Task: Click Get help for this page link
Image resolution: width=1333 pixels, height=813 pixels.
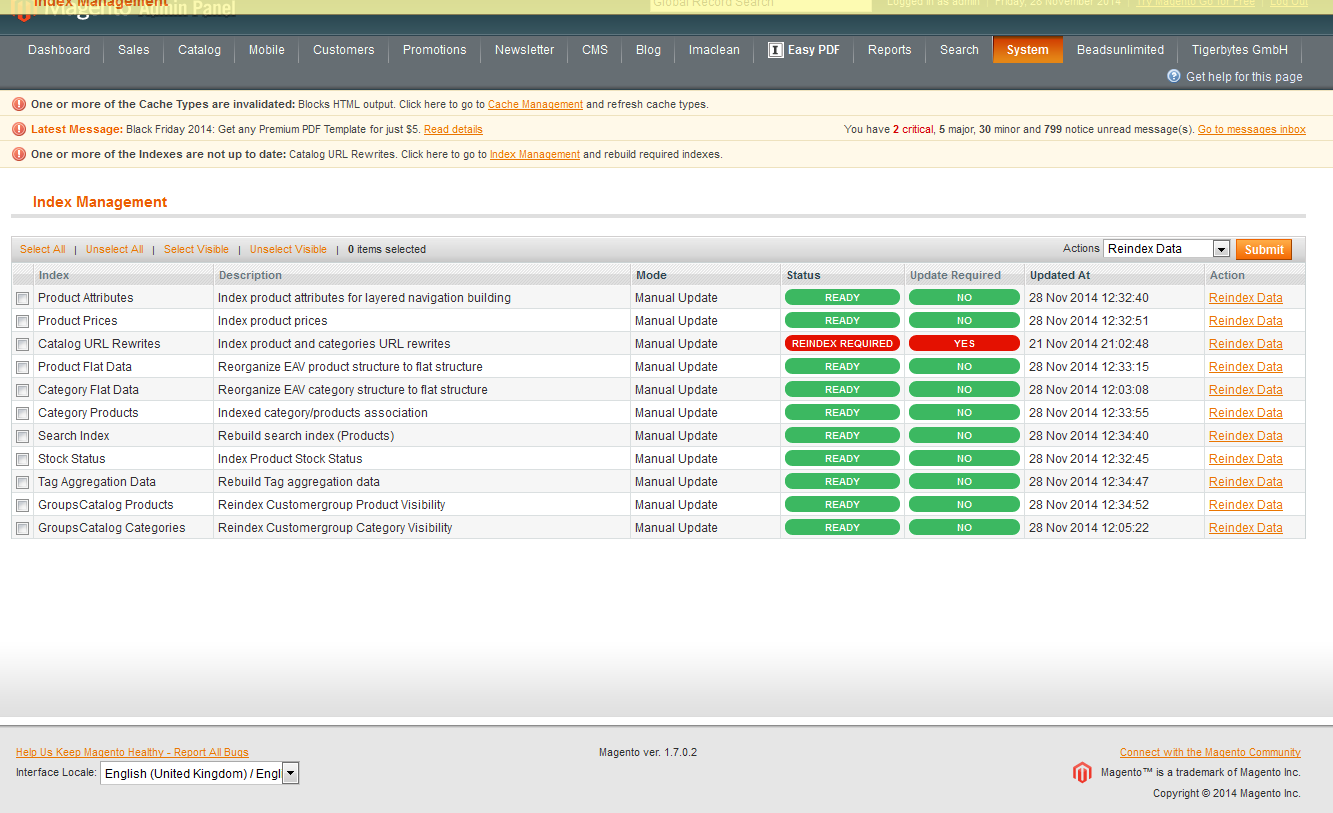Action: [1244, 77]
